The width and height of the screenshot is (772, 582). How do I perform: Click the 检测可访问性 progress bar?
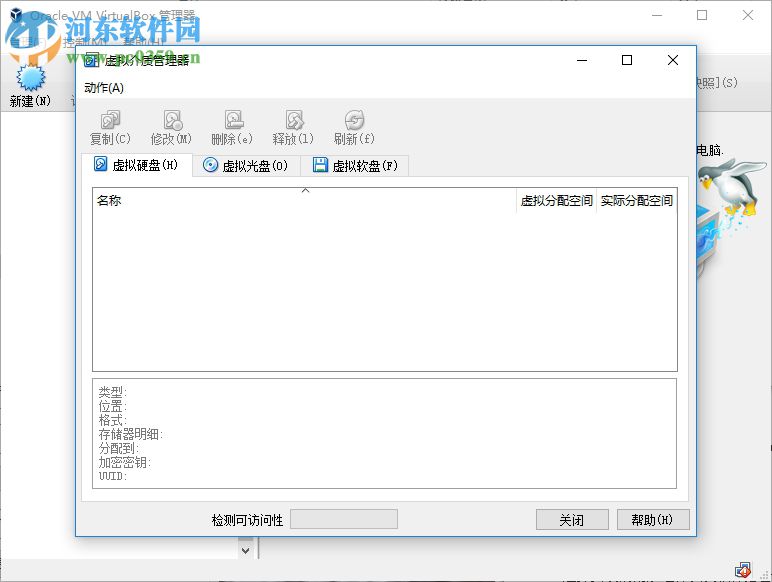344,519
